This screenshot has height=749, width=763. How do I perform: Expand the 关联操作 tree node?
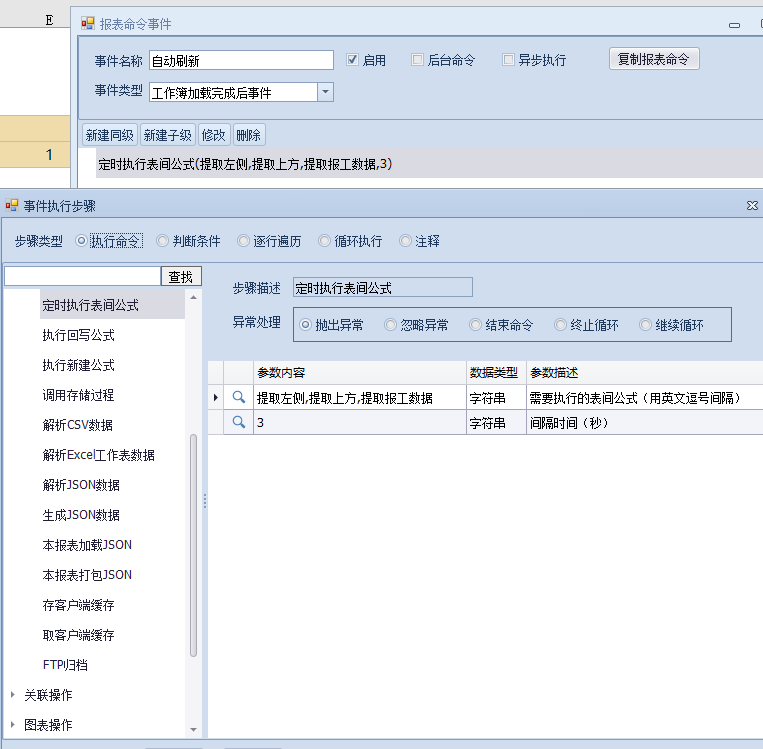[x=12, y=695]
